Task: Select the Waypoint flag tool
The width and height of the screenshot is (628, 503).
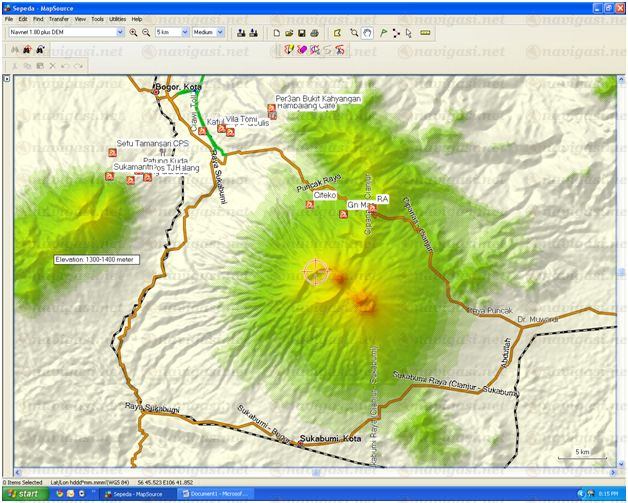Action: coord(382,32)
